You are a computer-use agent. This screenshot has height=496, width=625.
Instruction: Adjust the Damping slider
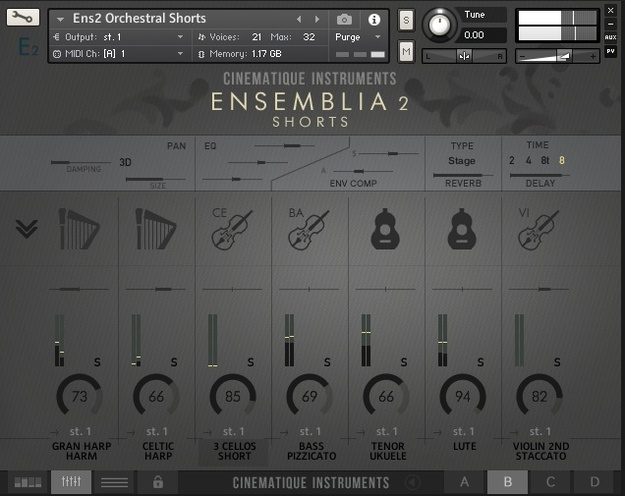click(81, 162)
